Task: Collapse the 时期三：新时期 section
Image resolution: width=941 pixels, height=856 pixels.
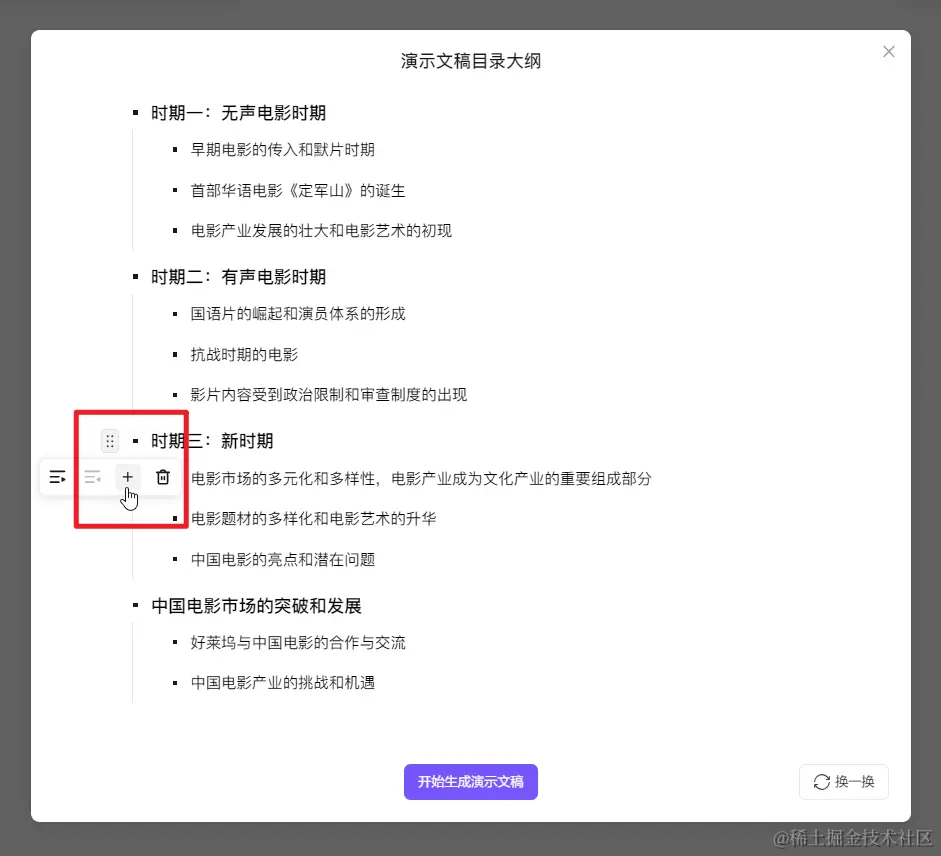Action: [x=134, y=440]
